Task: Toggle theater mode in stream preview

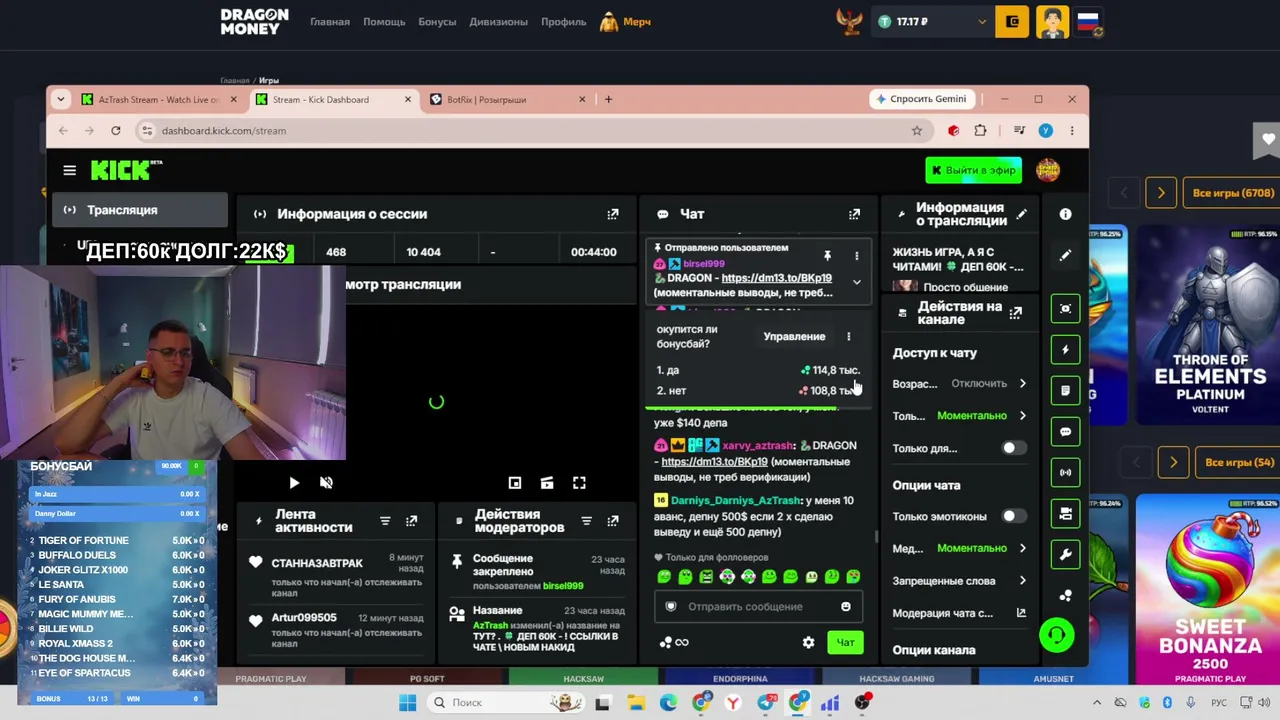Action: pyautogui.click(x=547, y=483)
